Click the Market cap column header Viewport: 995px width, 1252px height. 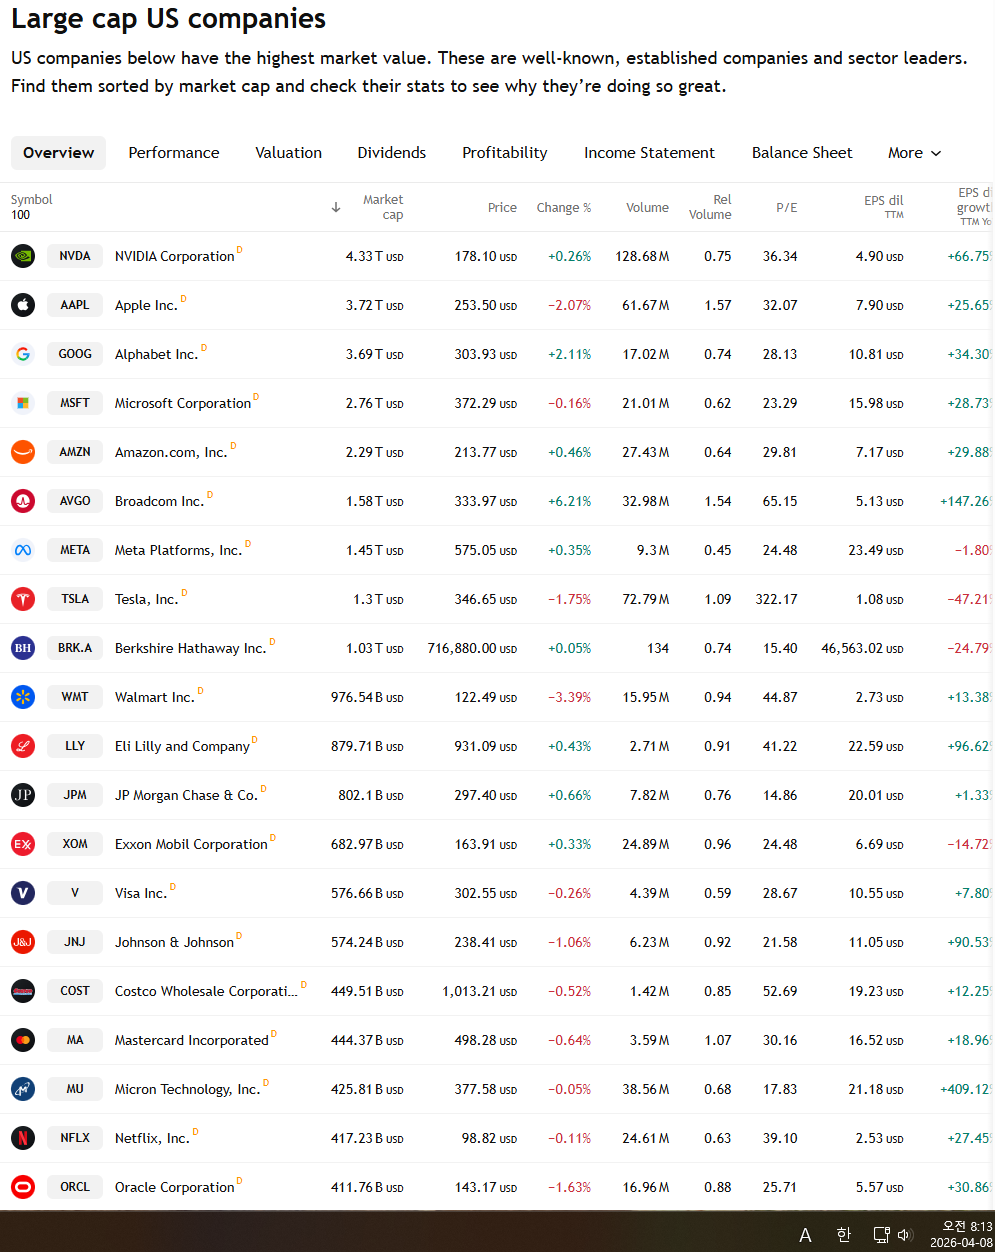[x=383, y=207]
